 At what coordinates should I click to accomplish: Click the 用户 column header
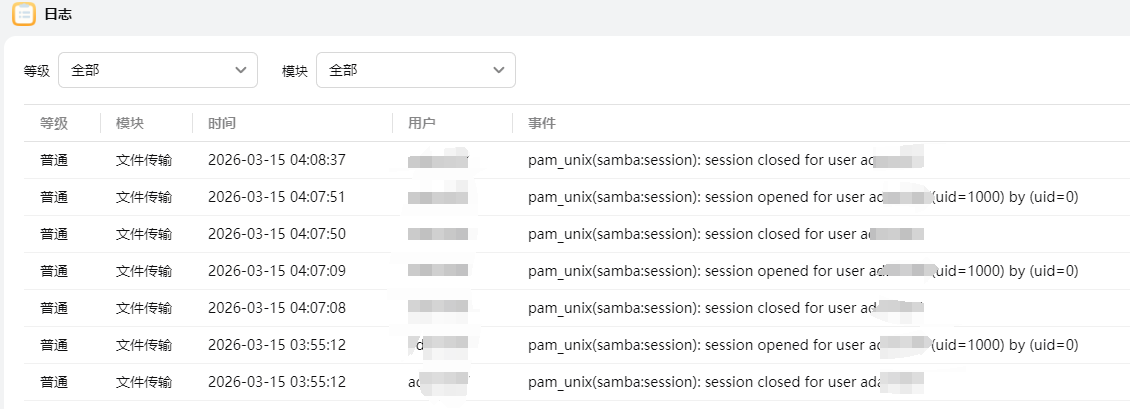(422, 123)
